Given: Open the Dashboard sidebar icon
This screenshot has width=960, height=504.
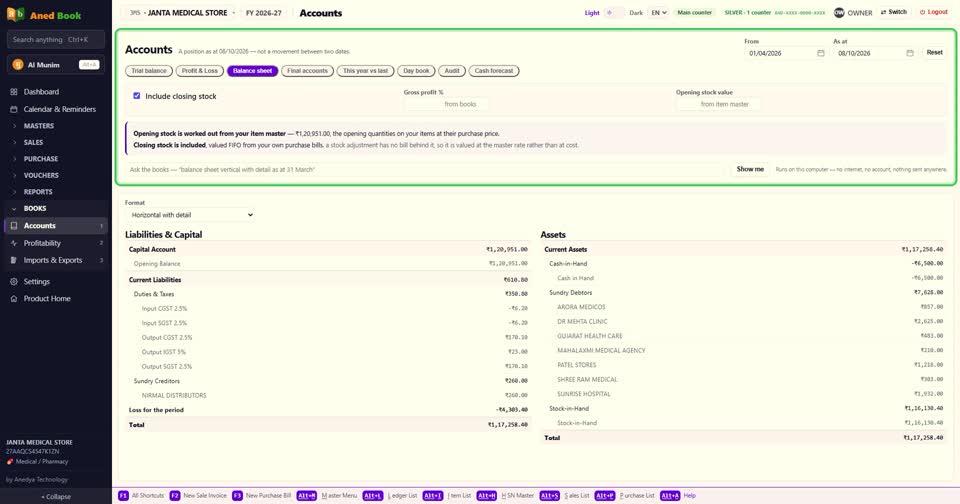Looking at the screenshot, I should click(x=13, y=92).
